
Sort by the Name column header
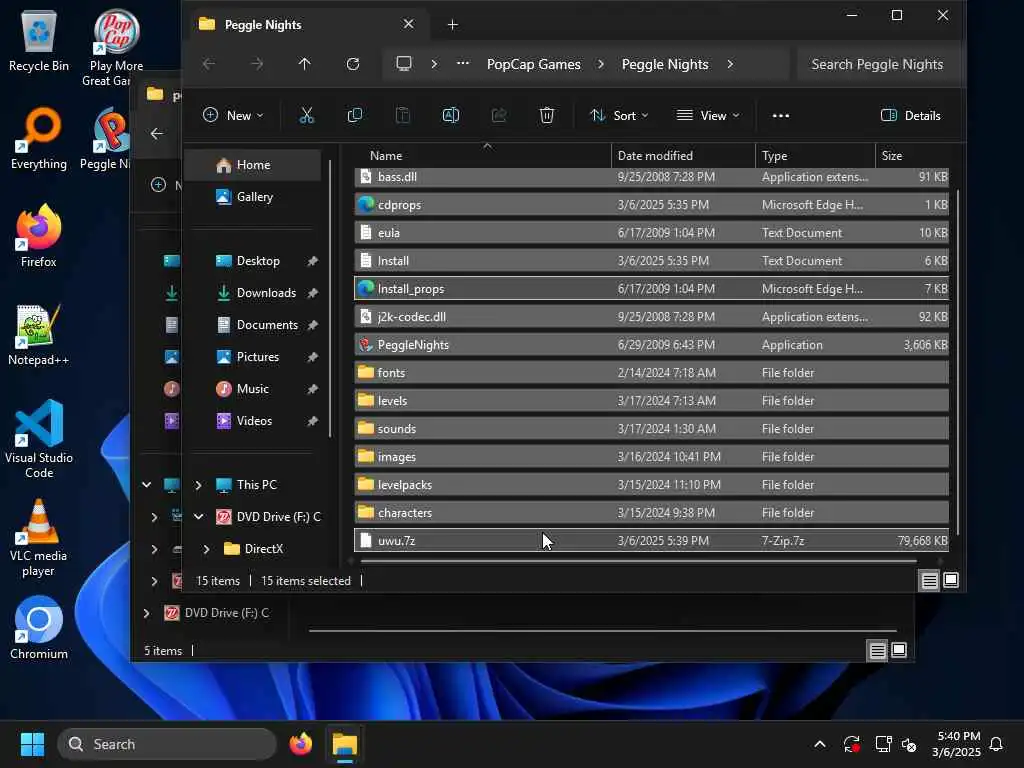(483, 155)
